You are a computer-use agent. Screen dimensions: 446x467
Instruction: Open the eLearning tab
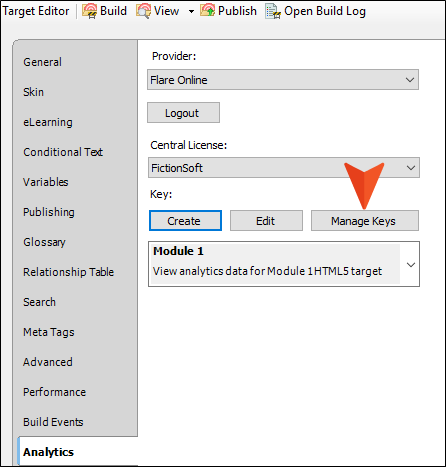tap(48, 122)
